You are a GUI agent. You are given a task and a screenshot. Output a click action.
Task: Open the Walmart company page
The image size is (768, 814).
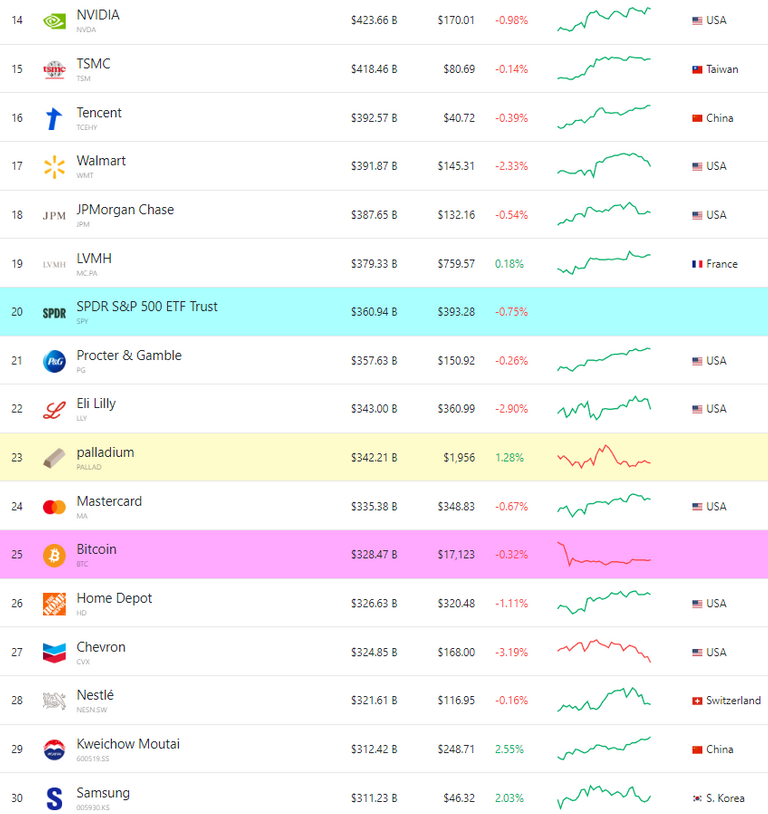(101, 161)
